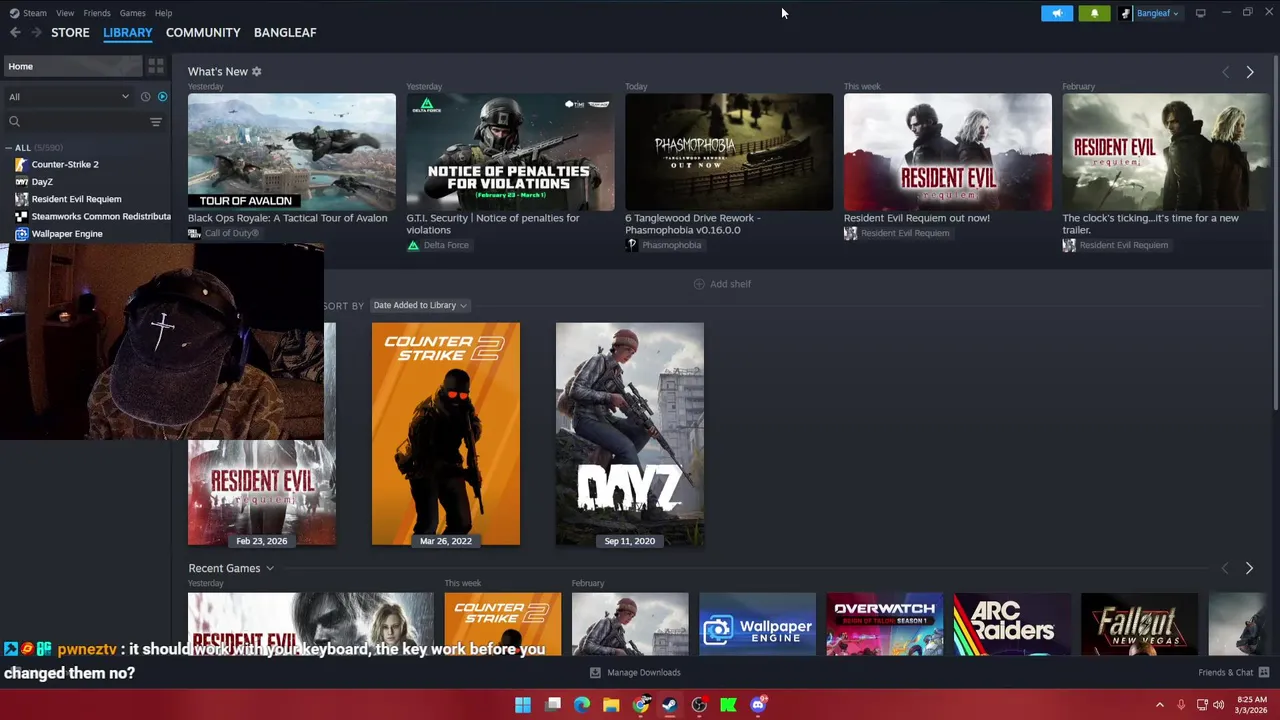Click the Manage Downloads icon

[x=595, y=673]
